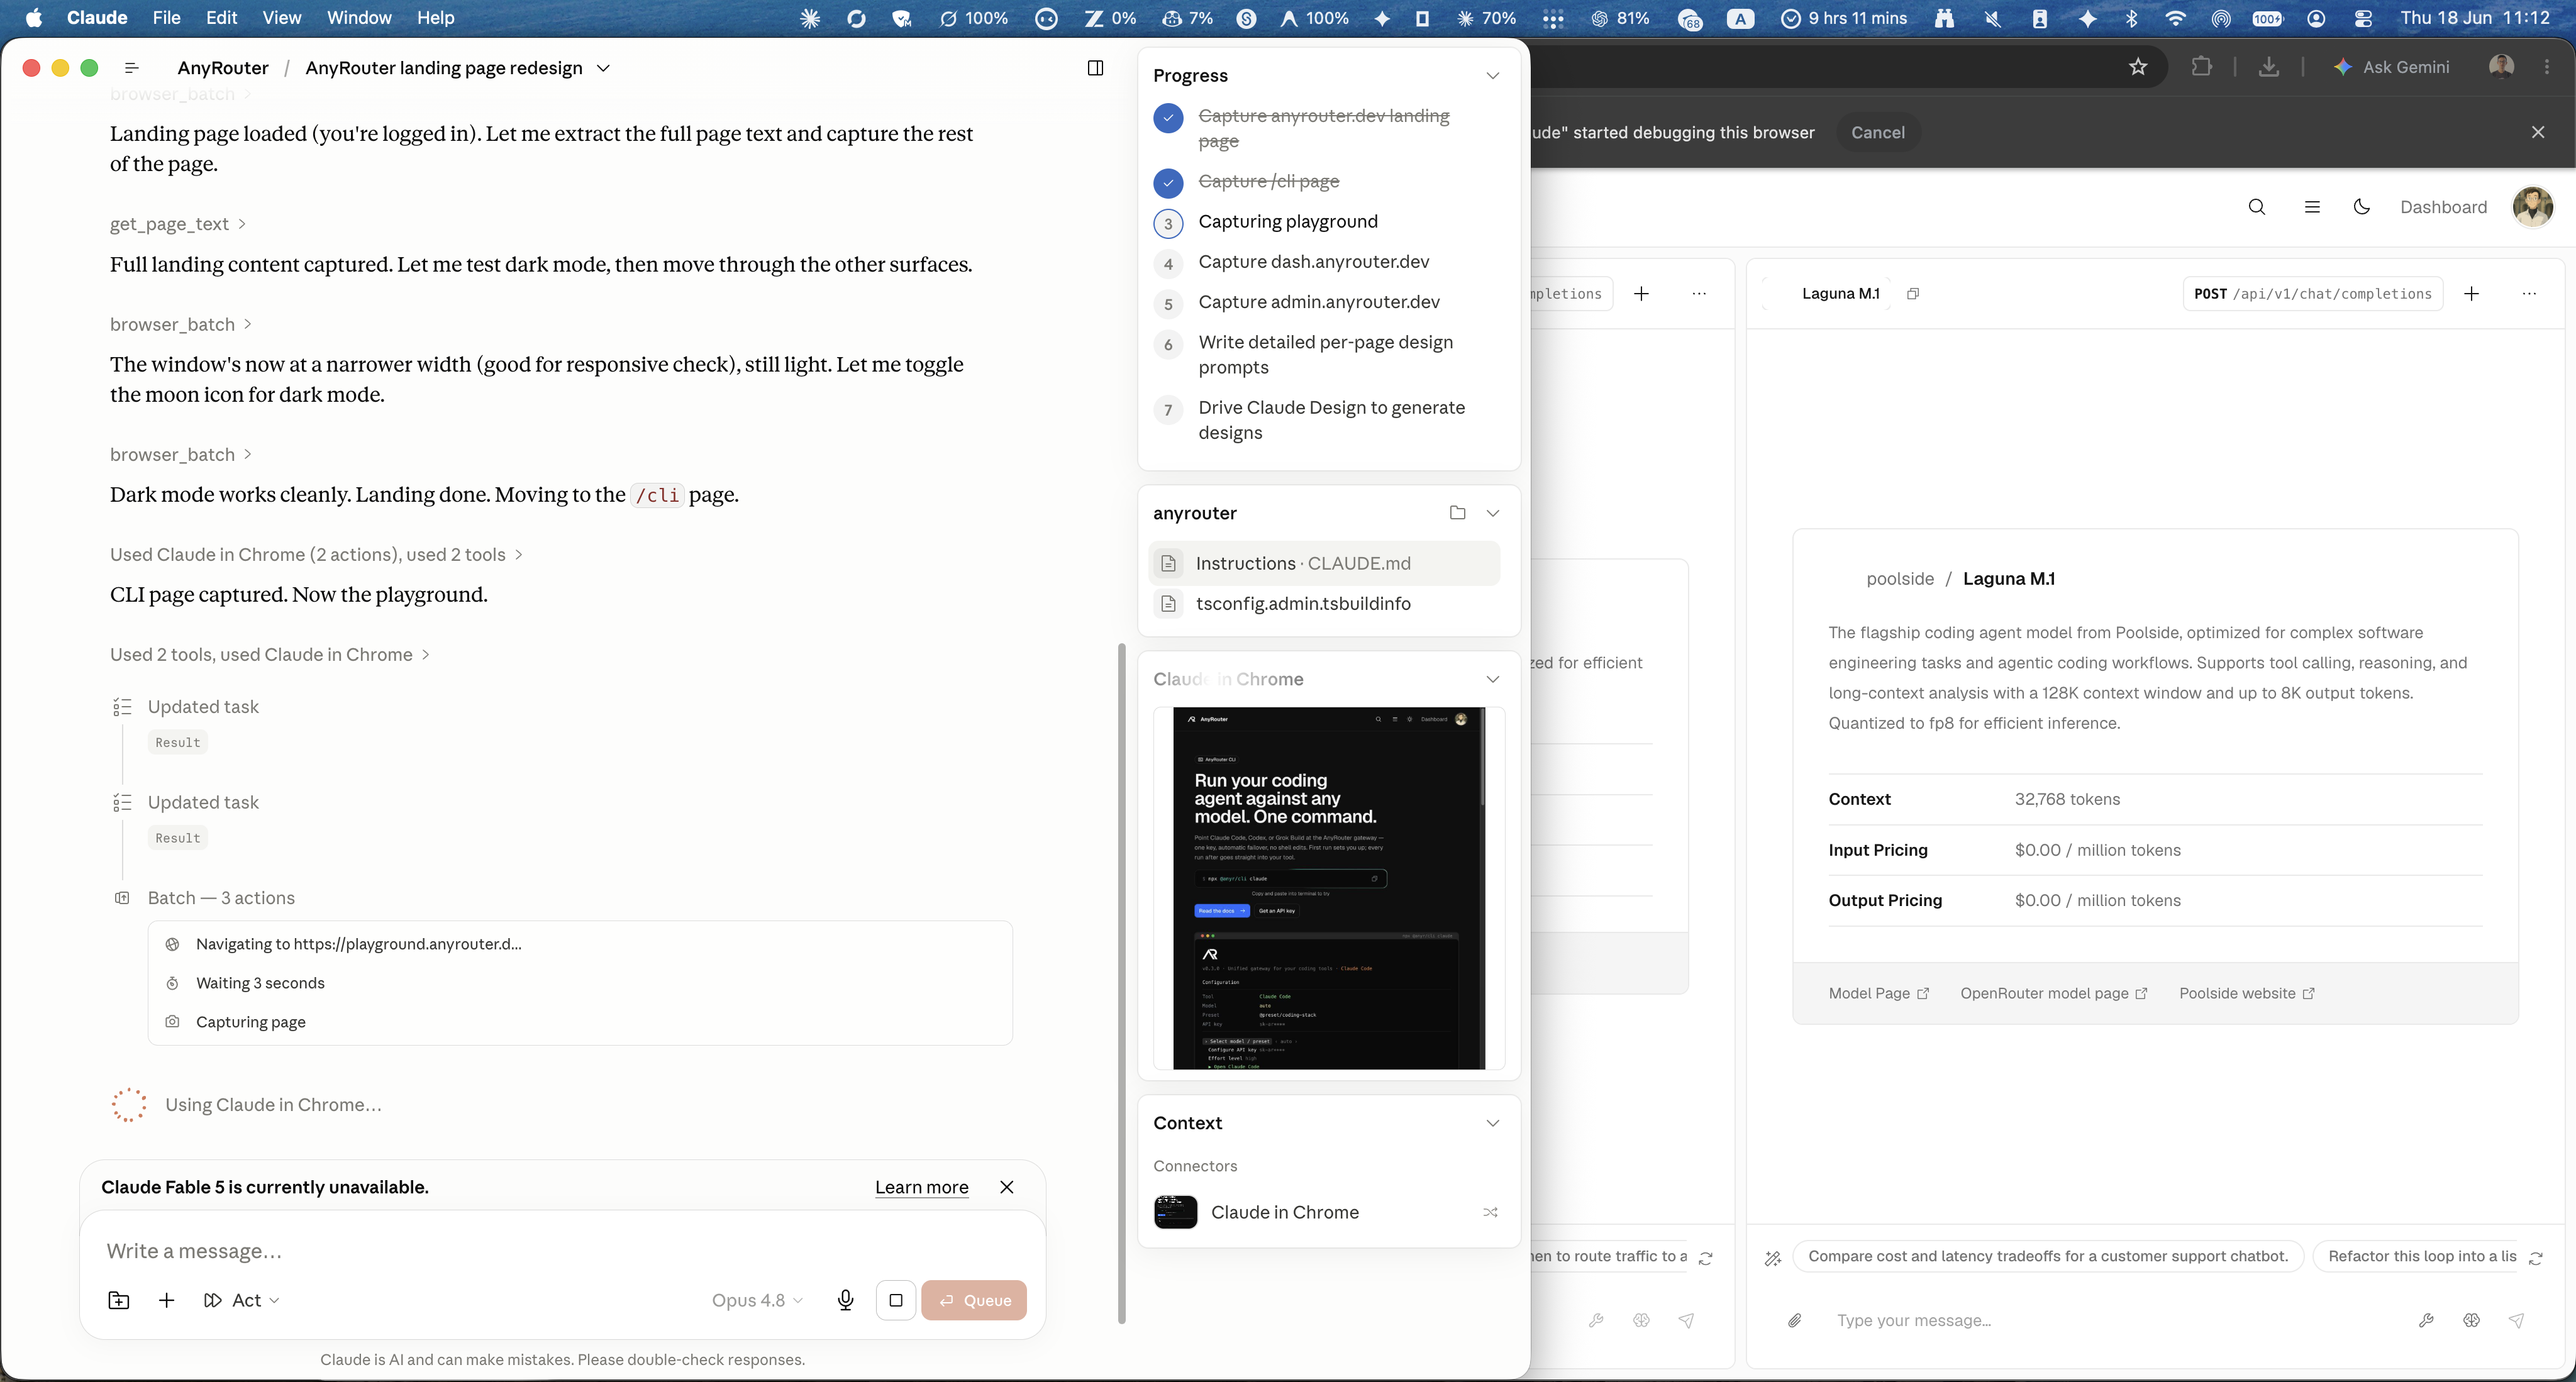Click the search icon on AnyRouter page
Image resolution: width=2576 pixels, height=1382 pixels.
(x=2257, y=207)
